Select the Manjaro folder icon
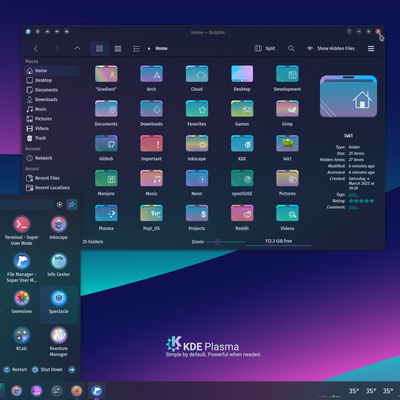This screenshot has height=400, width=400. [x=106, y=178]
